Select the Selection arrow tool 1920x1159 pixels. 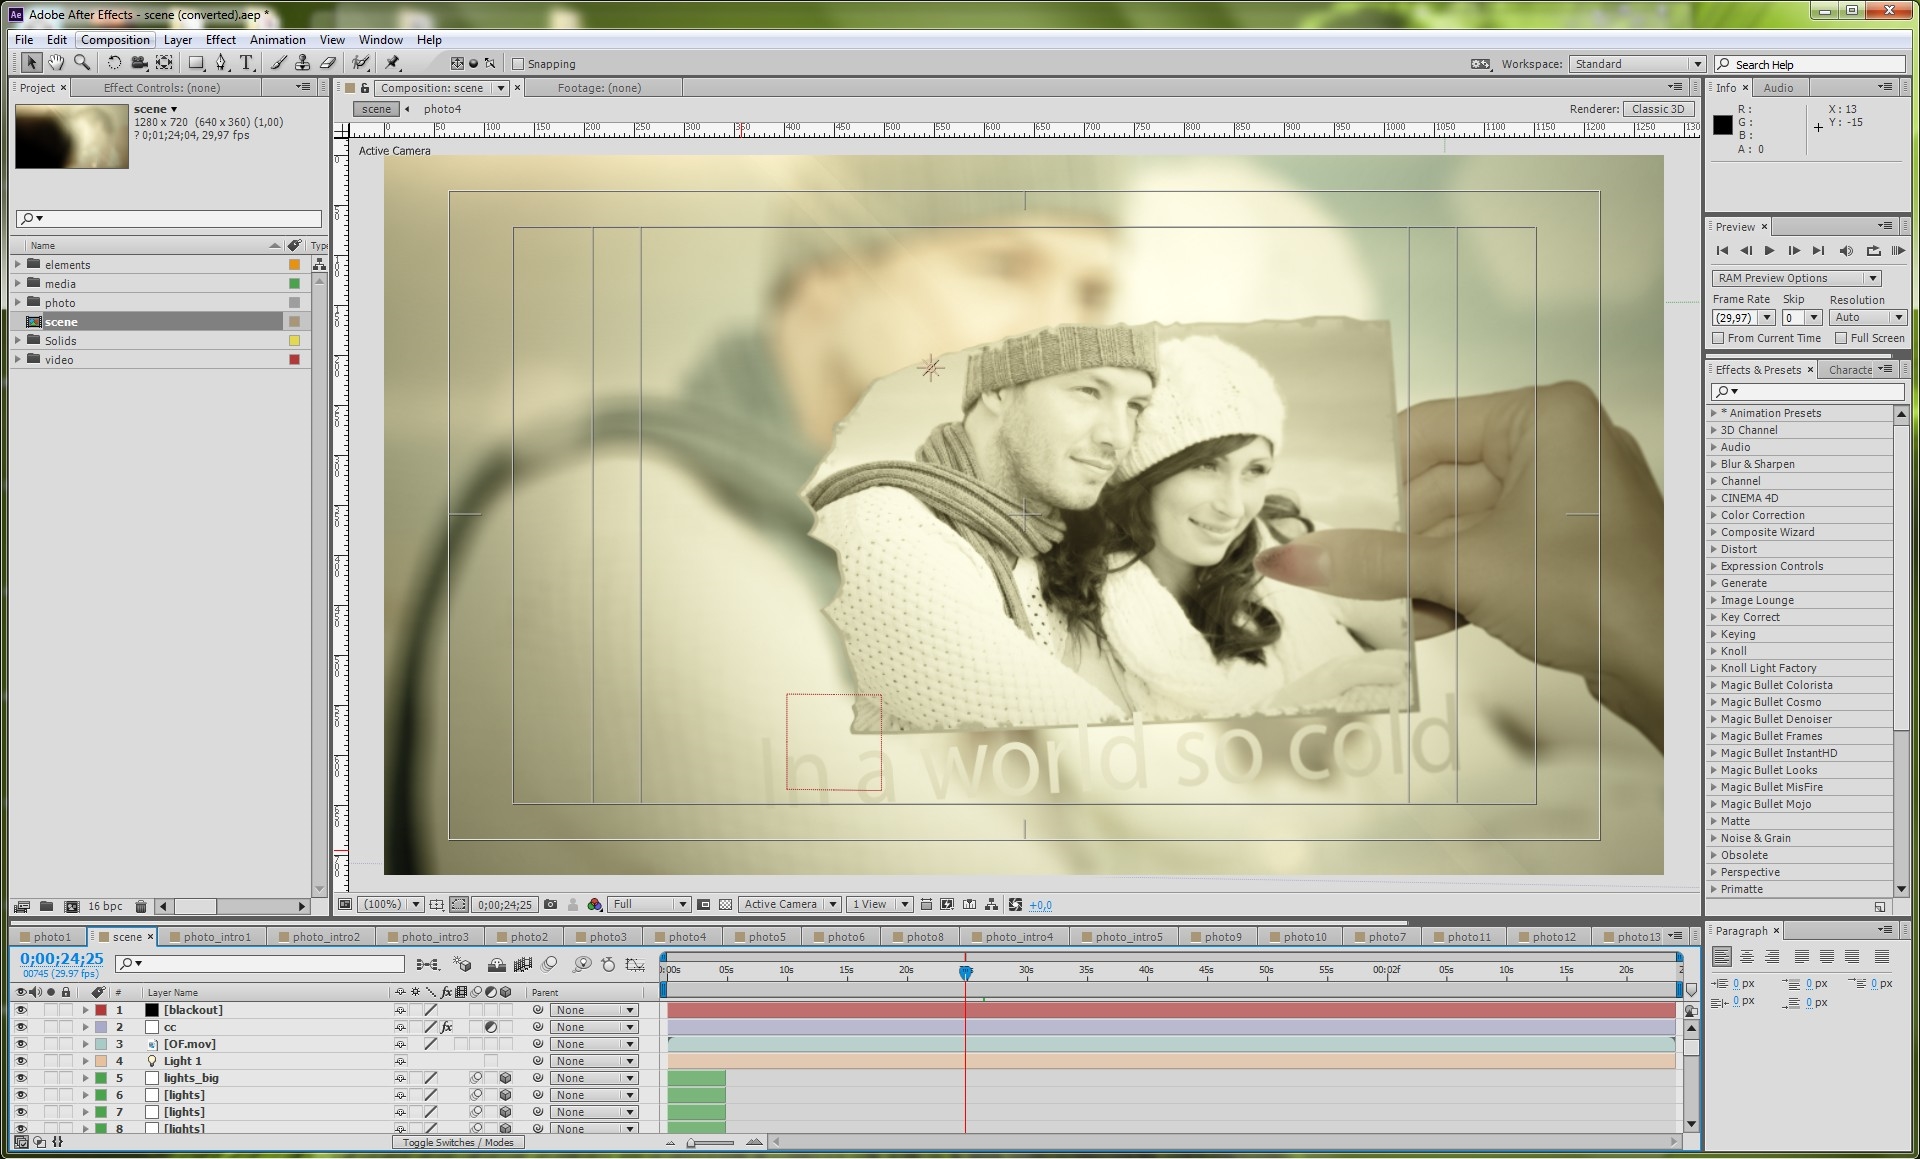pyautogui.click(x=31, y=63)
